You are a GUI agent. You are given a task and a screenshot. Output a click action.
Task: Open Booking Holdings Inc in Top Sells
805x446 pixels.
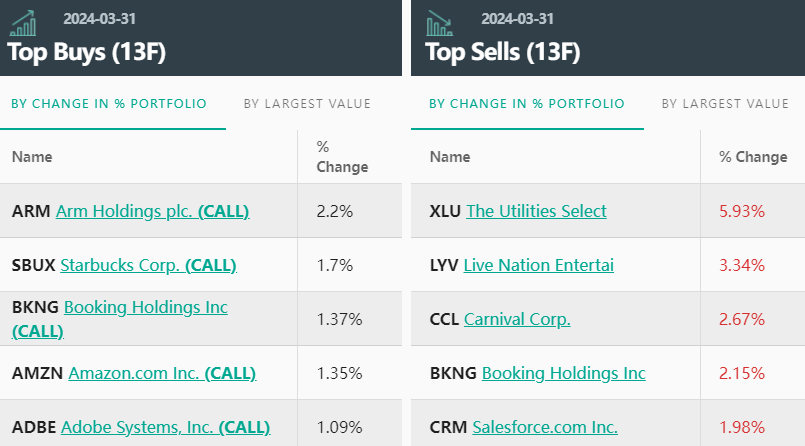coord(563,373)
